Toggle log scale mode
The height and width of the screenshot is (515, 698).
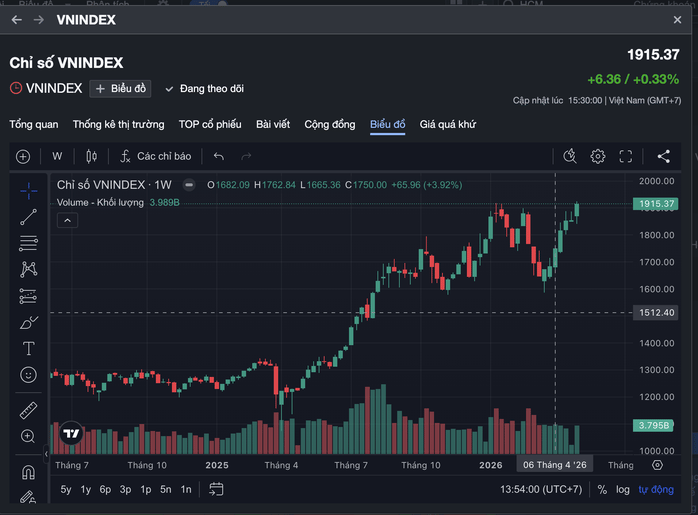(623, 490)
